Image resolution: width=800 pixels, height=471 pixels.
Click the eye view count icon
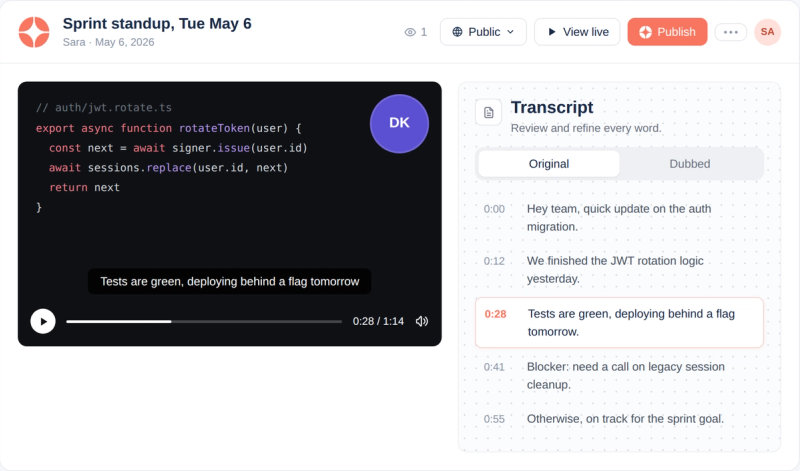[410, 32]
